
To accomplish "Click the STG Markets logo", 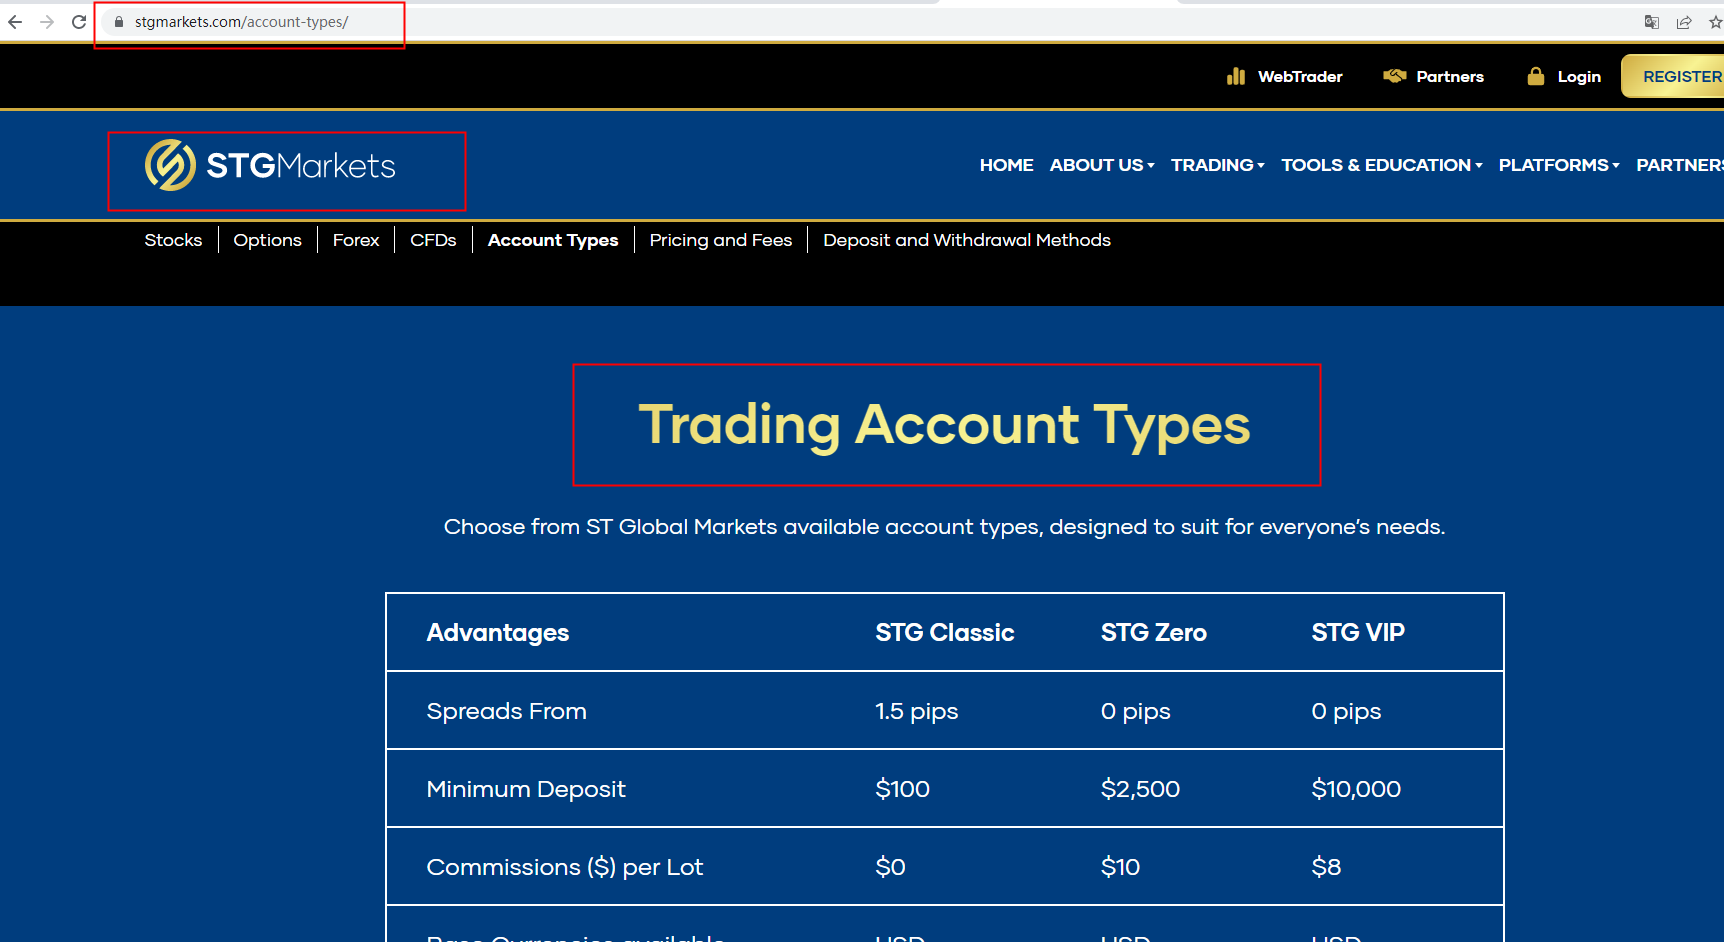I will click(x=271, y=166).
